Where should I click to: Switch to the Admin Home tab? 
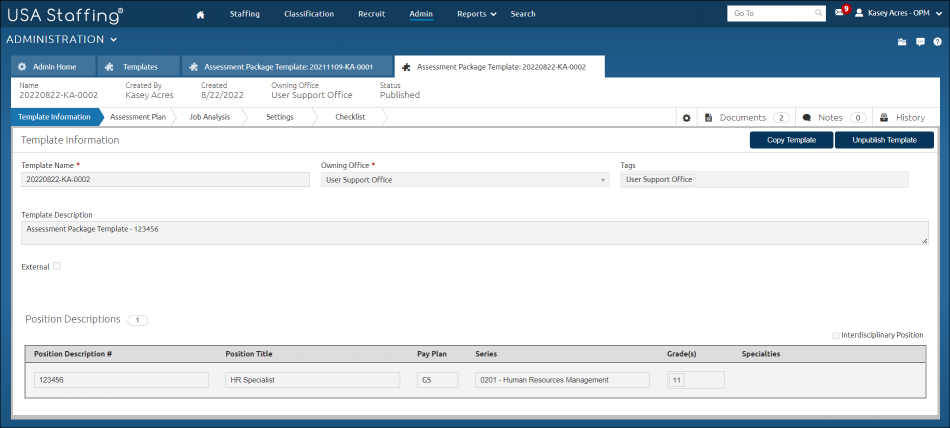pos(53,67)
